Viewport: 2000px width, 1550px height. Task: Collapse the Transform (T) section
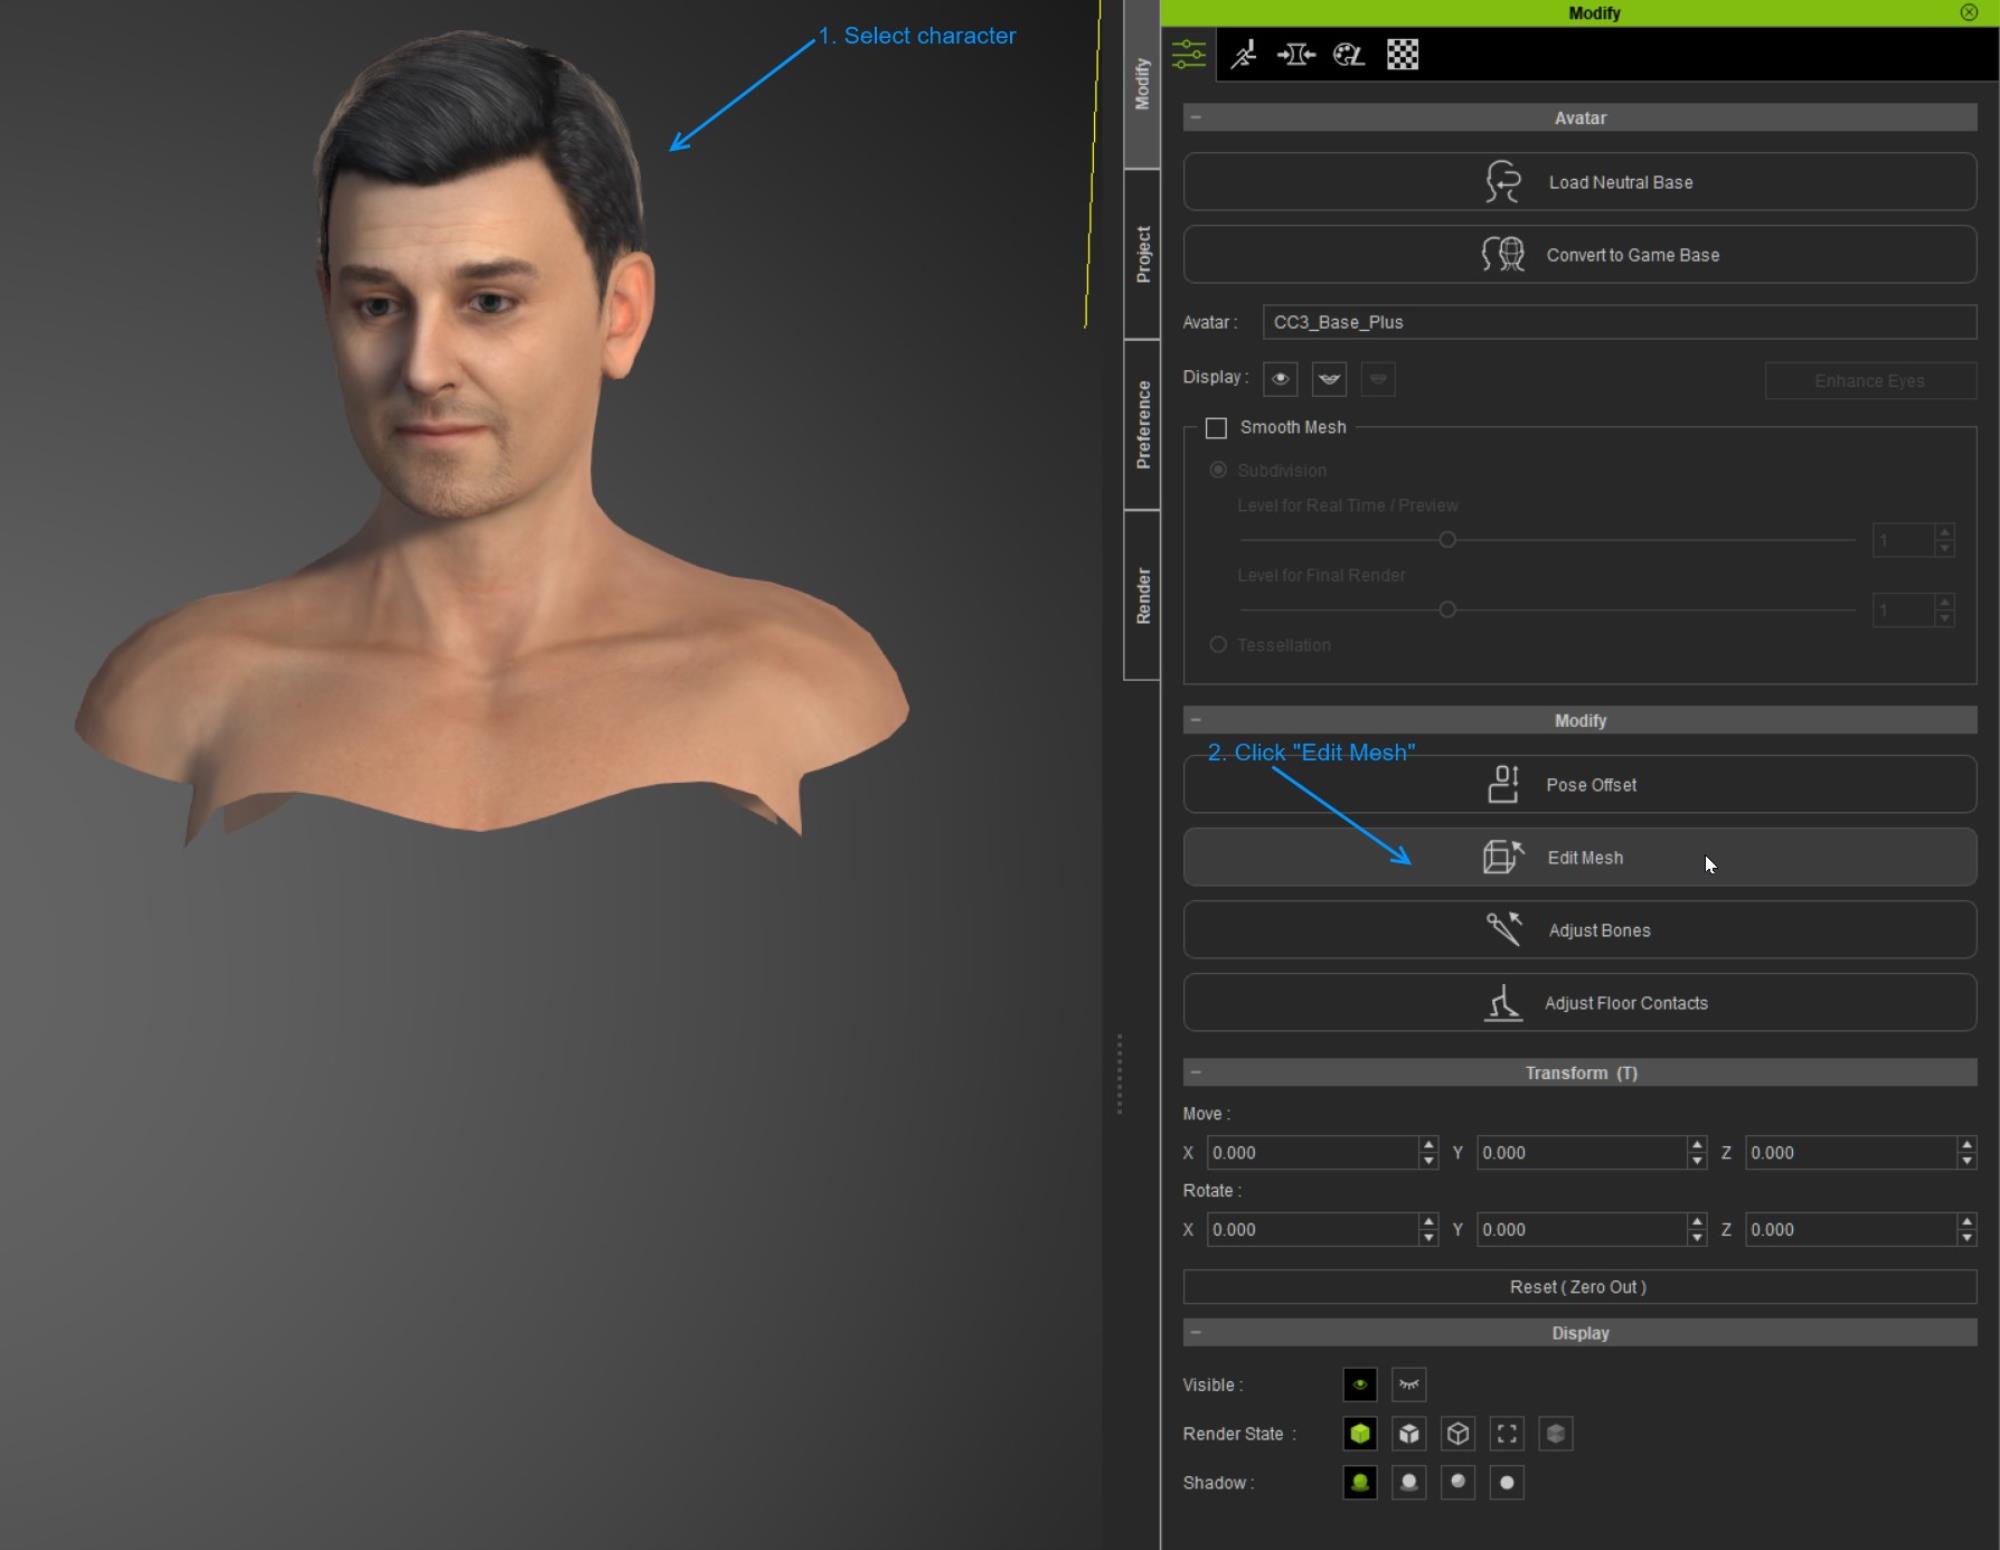[1196, 1073]
